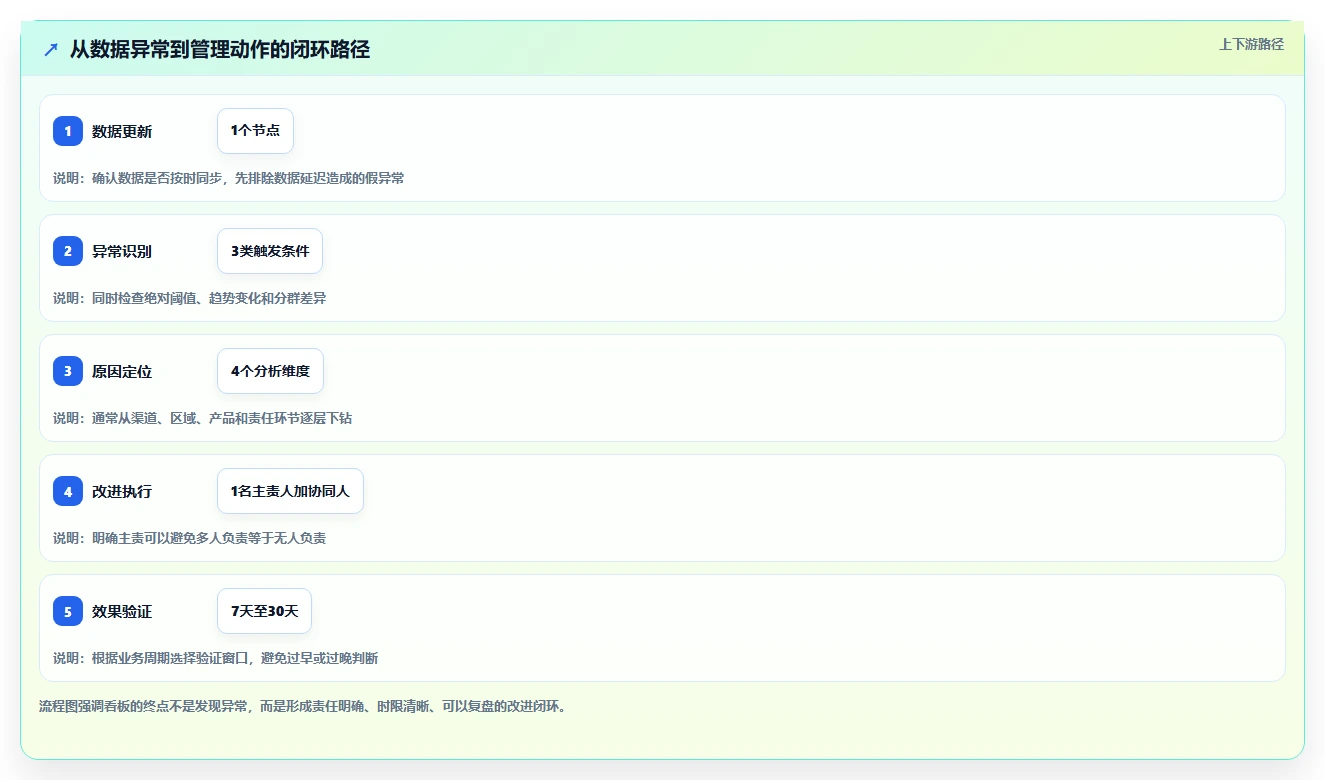Select the 数据更新 step name
Image resolution: width=1325 pixels, height=780 pixels.
pos(122,131)
